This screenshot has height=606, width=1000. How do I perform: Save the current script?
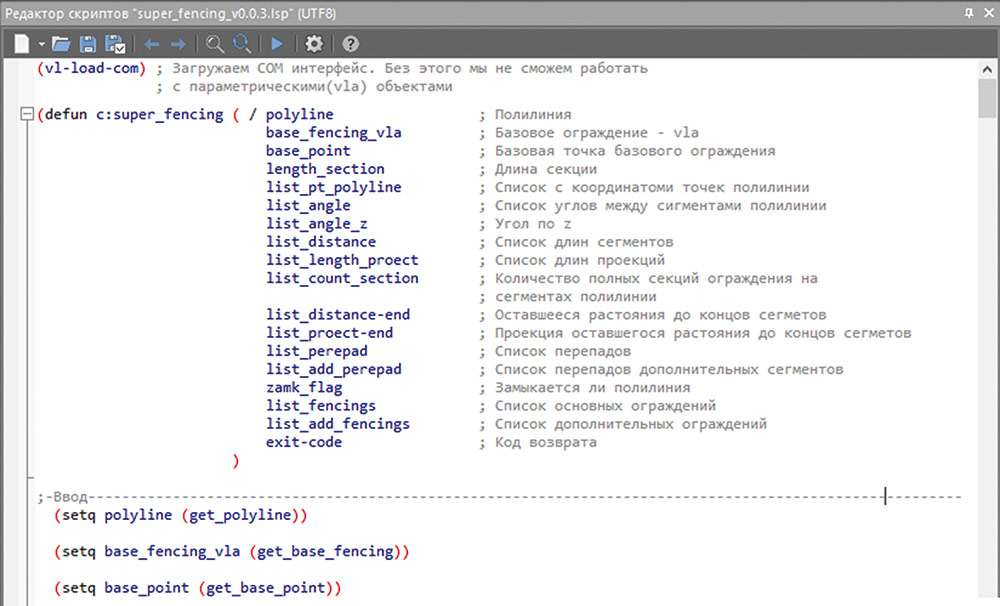click(x=87, y=43)
